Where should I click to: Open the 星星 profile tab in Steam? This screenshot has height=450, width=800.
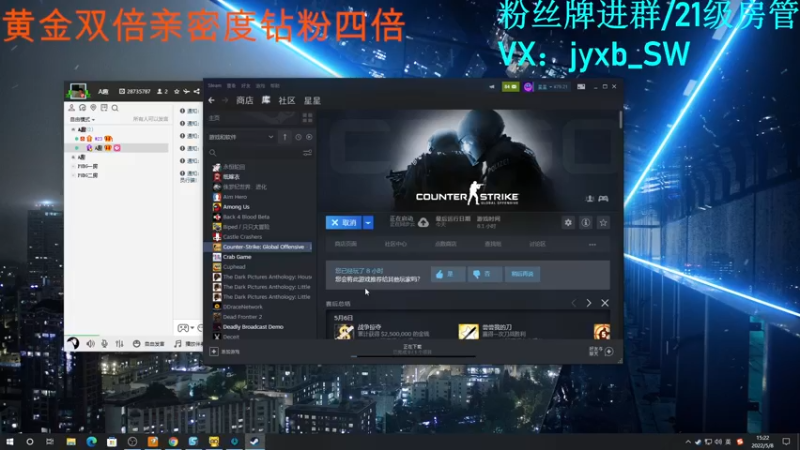[x=312, y=101]
